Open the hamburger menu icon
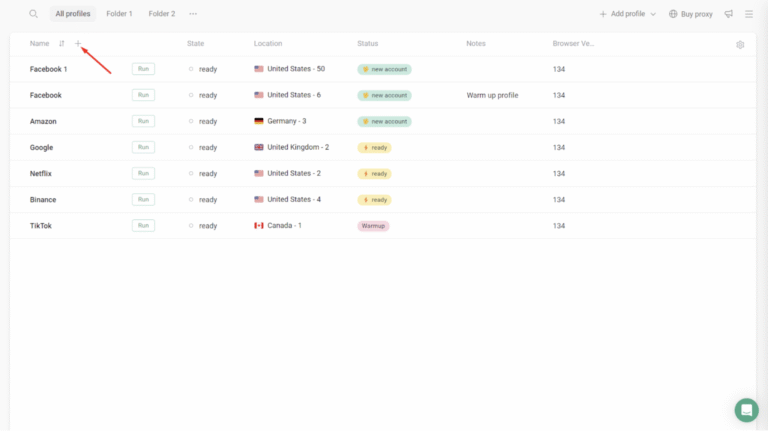The height and width of the screenshot is (431, 768). click(749, 14)
